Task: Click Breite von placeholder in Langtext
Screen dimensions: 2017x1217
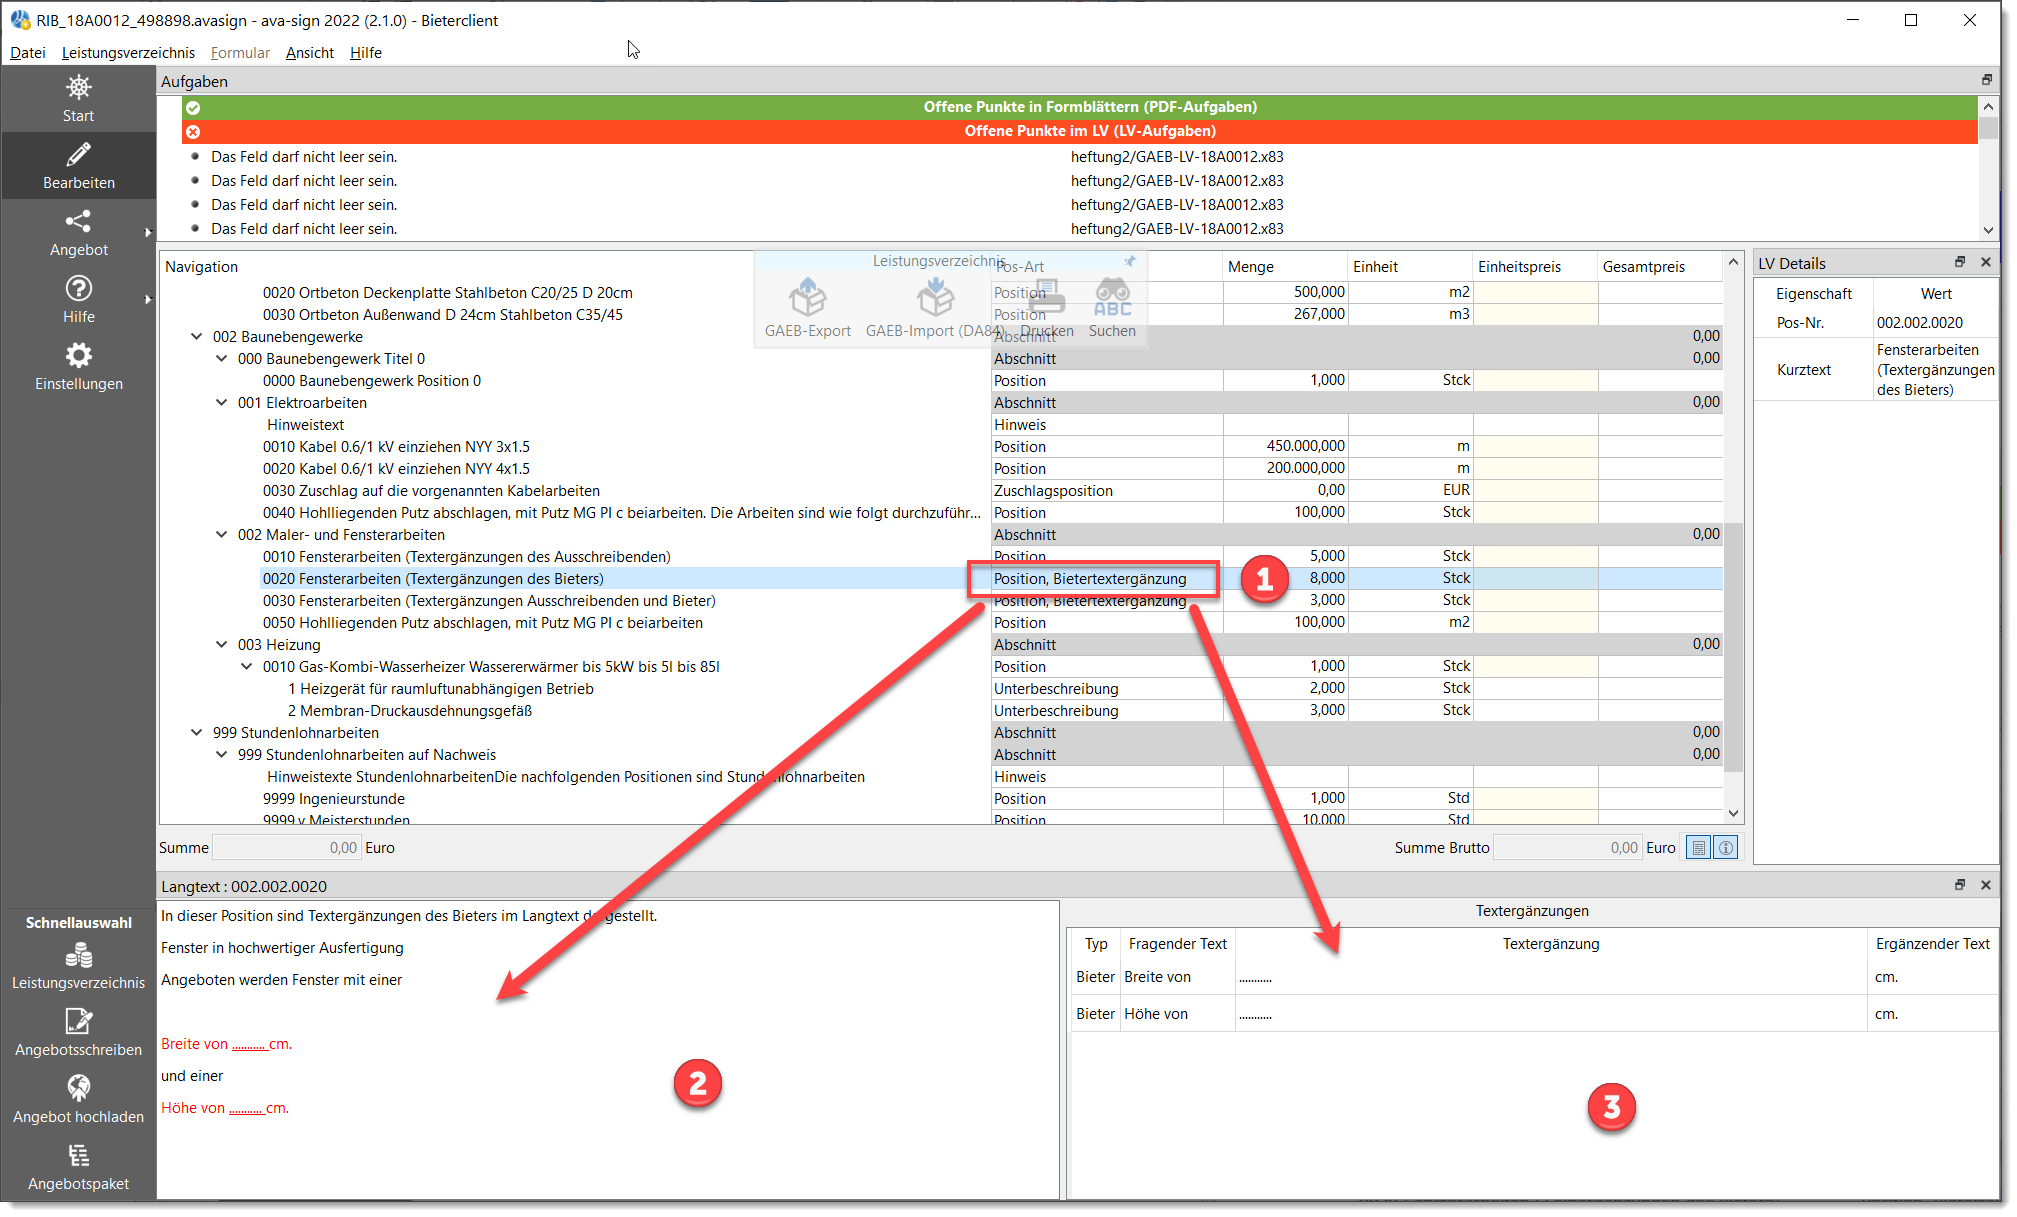Action: coord(249,1044)
